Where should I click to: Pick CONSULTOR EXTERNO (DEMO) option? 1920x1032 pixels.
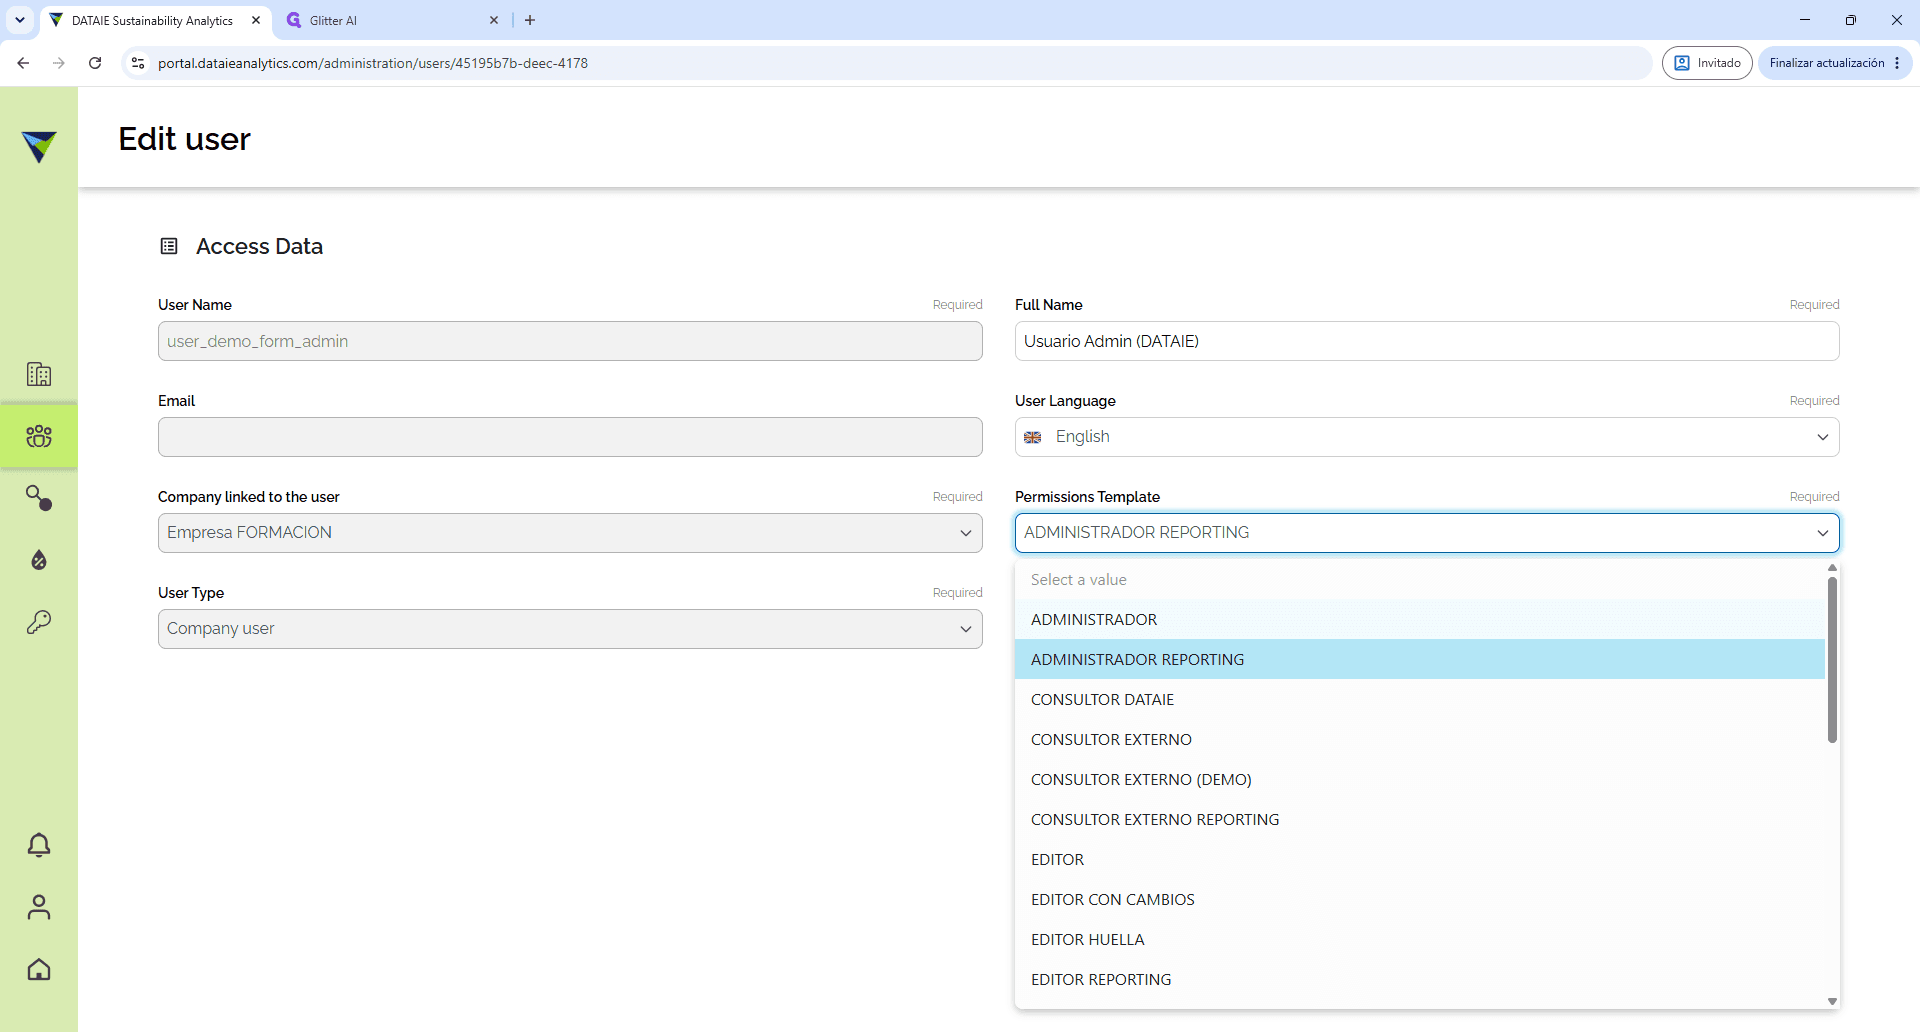pos(1420,780)
